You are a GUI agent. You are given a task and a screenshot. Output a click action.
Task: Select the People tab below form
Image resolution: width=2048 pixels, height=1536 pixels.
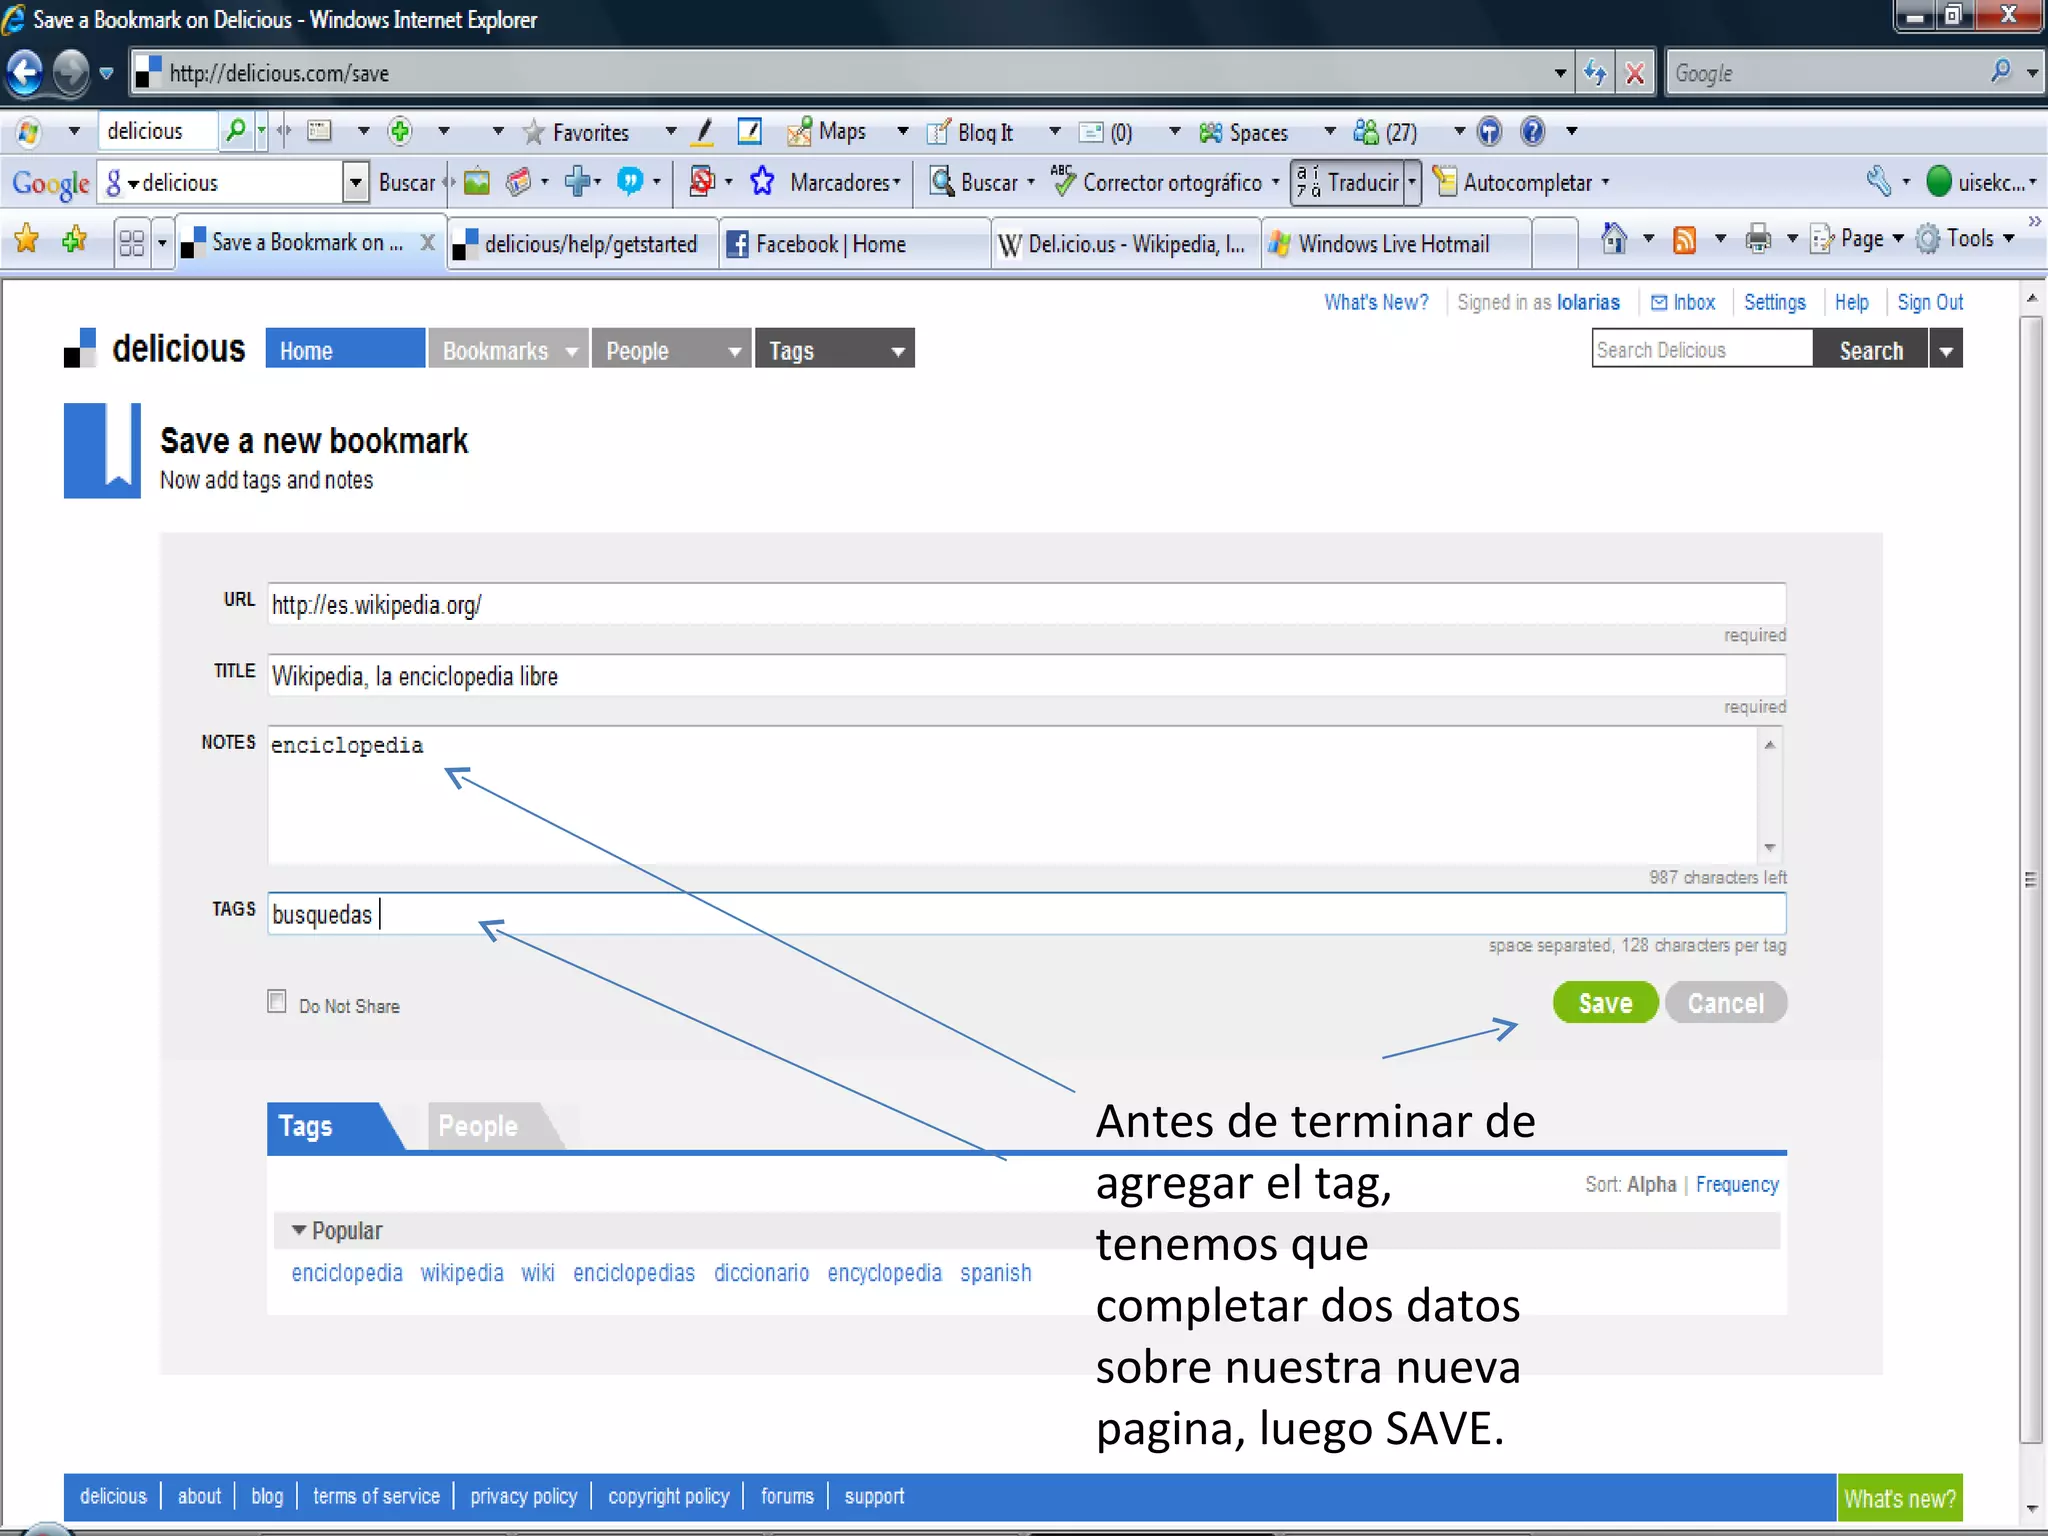pos(478,1126)
